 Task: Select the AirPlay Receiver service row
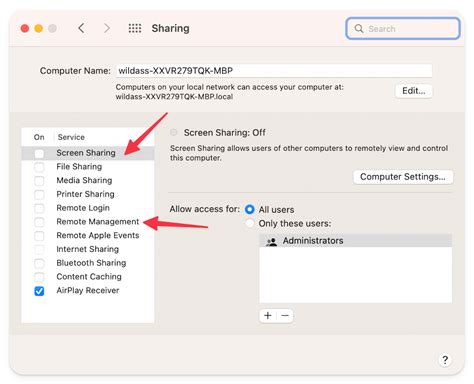(x=88, y=290)
